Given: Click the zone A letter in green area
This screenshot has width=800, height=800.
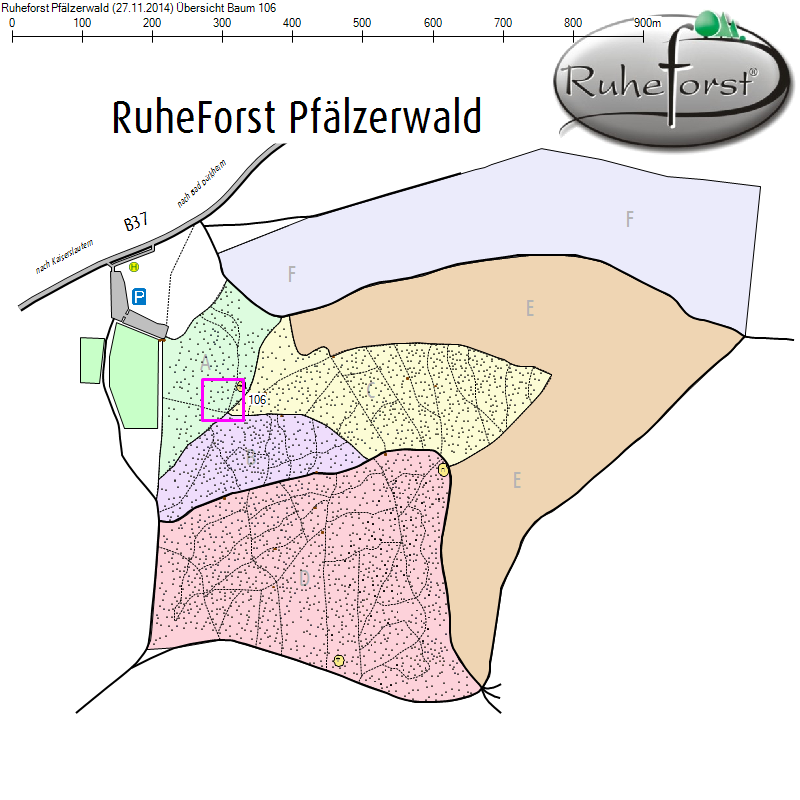Looking at the screenshot, I should 205,363.
